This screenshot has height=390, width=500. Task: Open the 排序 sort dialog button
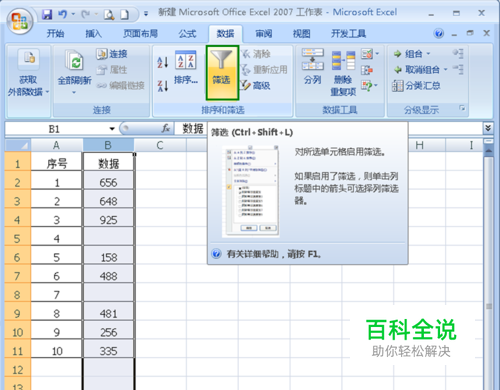(x=186, y=67)
